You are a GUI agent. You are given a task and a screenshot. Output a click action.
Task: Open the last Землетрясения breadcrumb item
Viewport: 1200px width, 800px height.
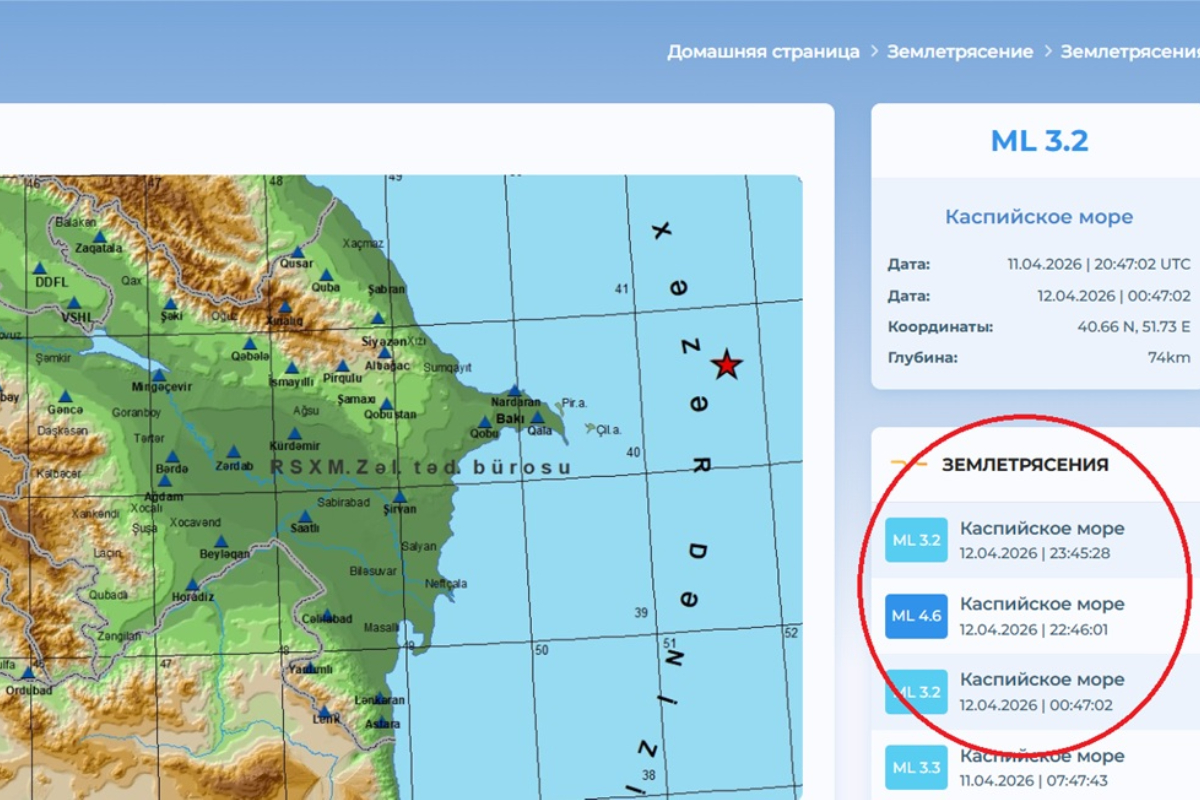1130,52
